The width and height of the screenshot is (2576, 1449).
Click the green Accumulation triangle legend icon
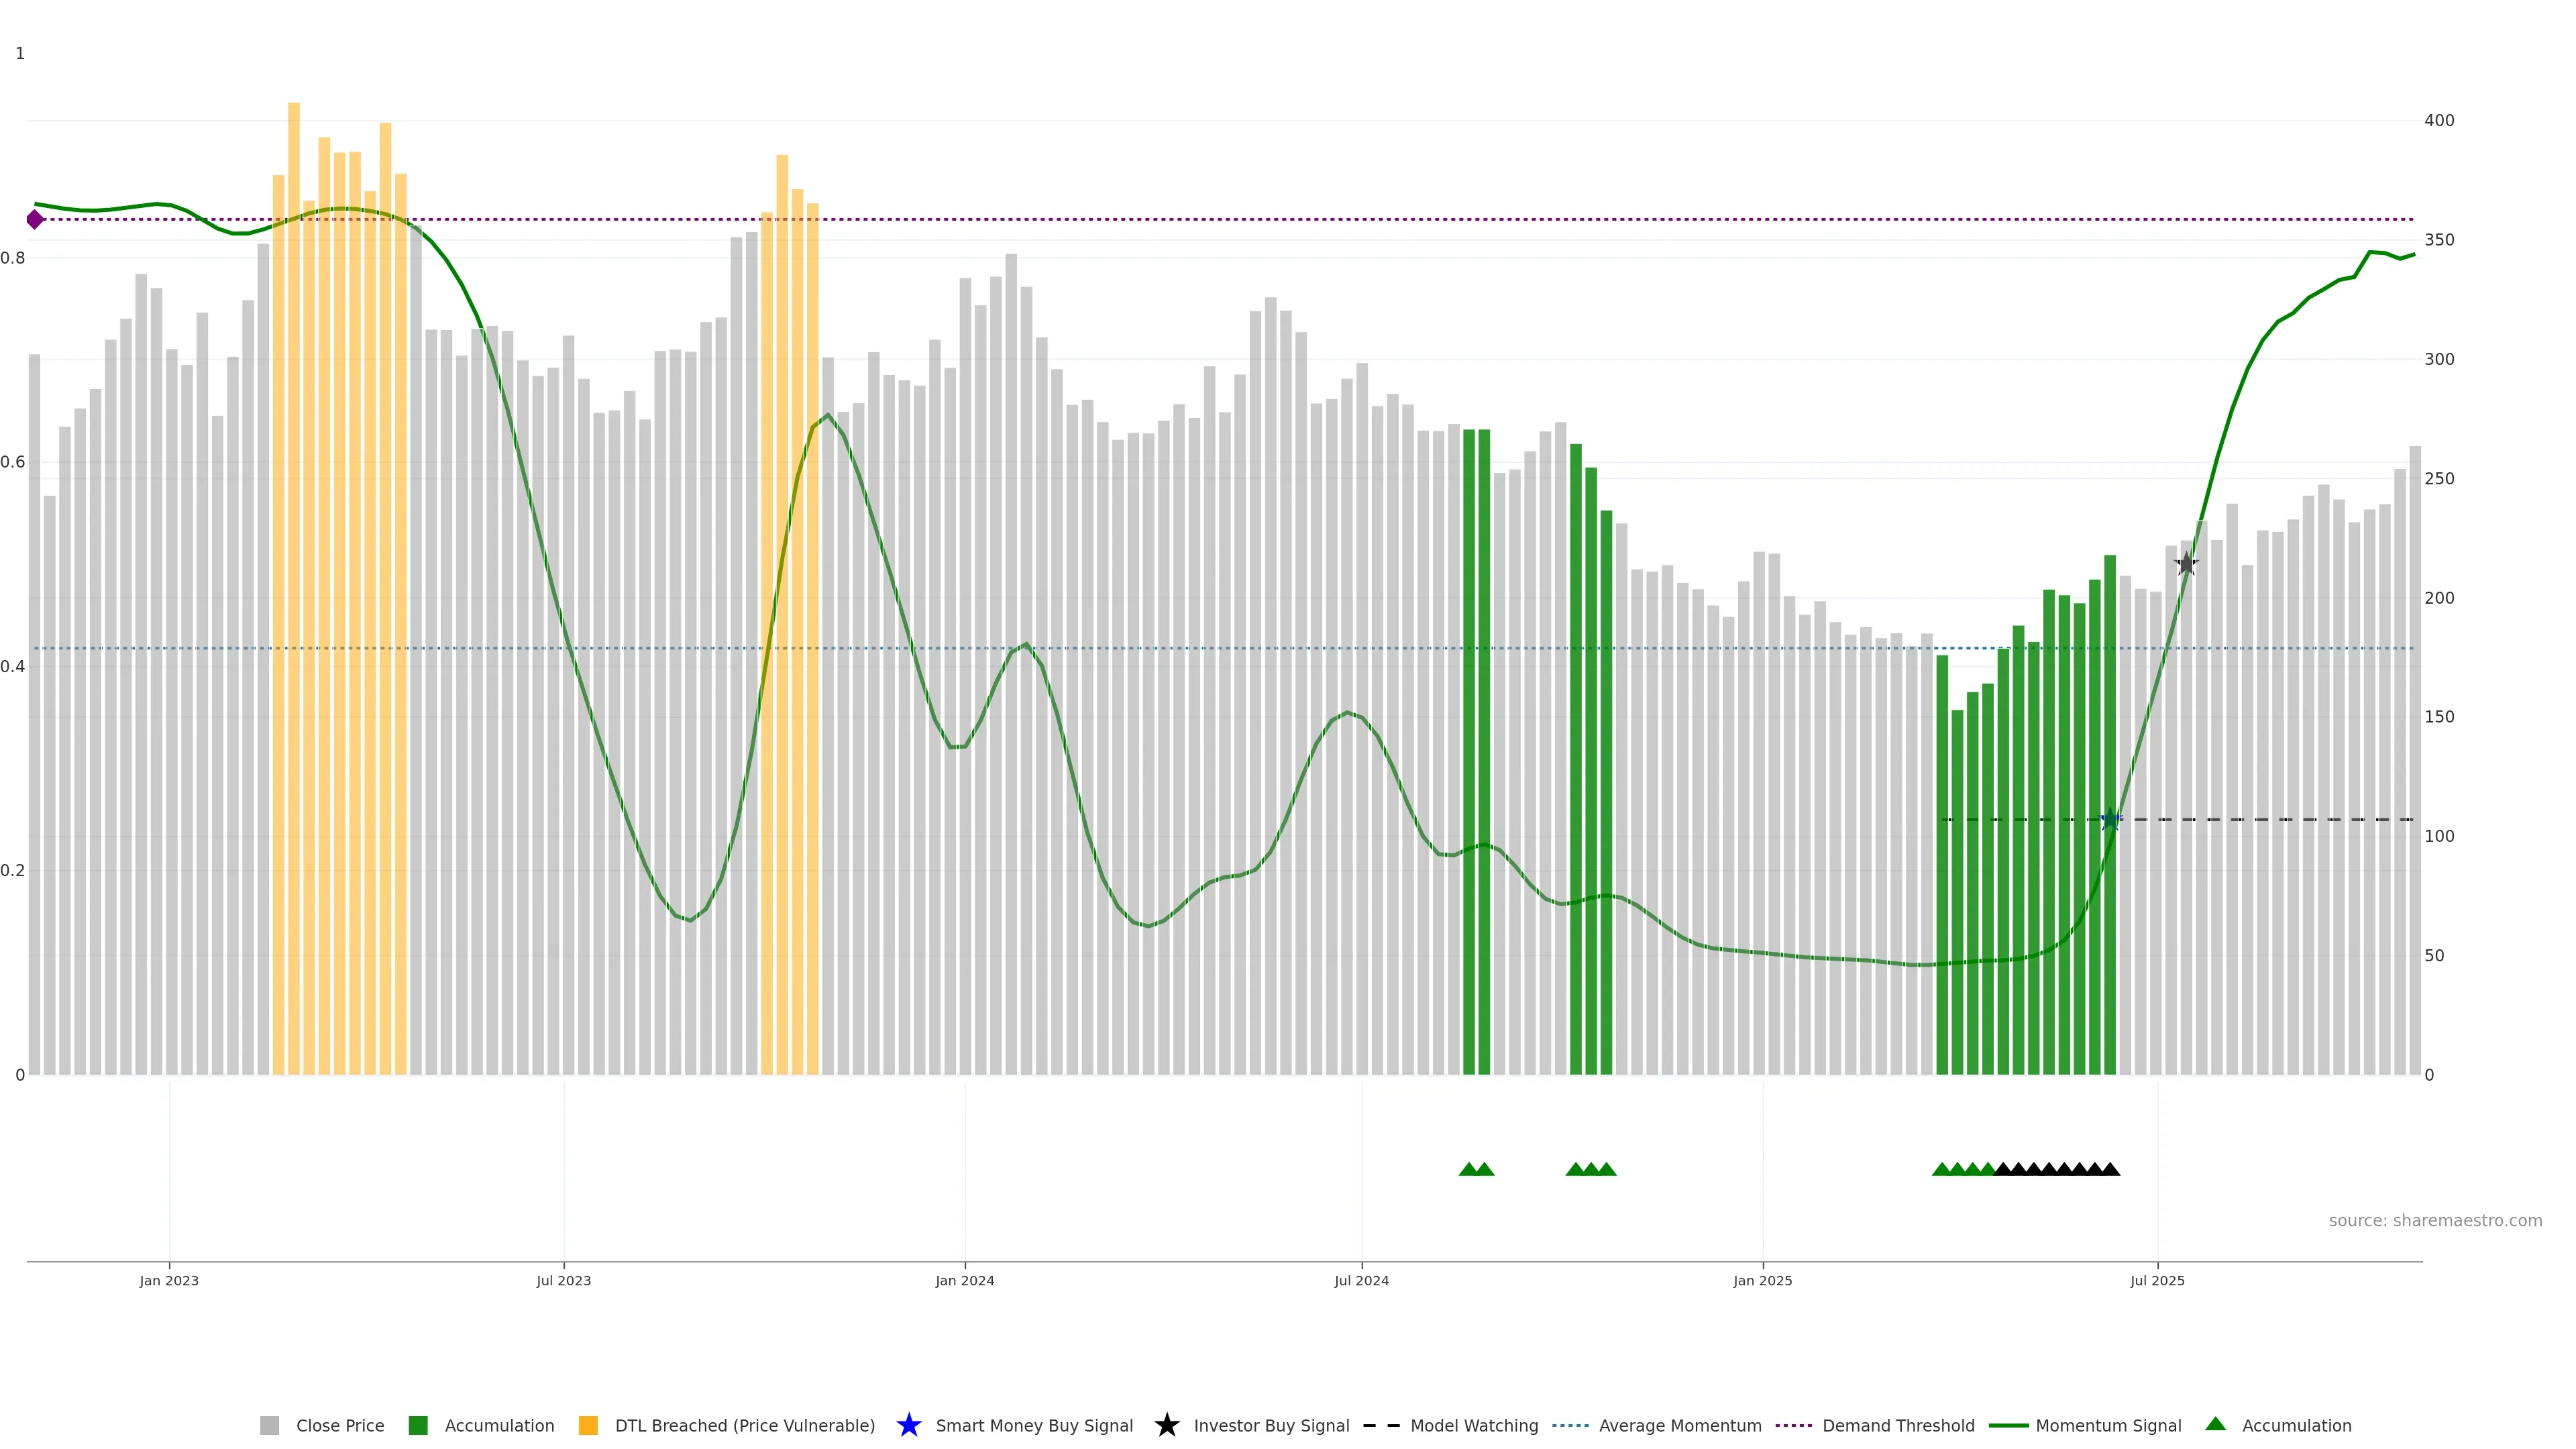coord(2215,1424)
